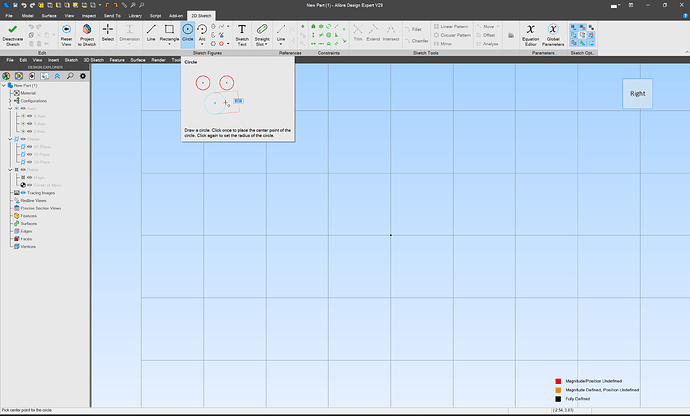Click orange Magnitude Defined legend swatch

[558, 390]
